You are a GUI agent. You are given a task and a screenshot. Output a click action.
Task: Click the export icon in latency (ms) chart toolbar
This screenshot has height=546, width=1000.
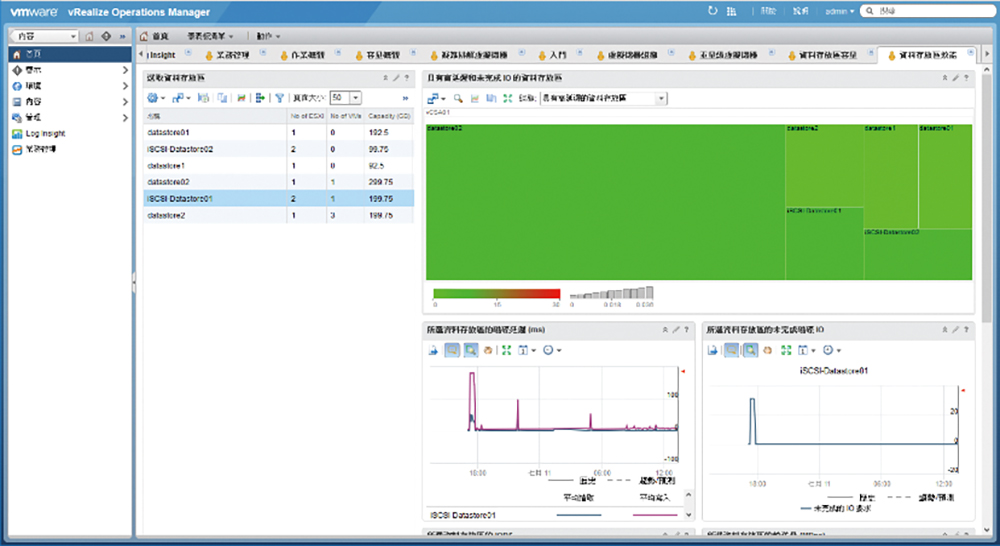(x=434, y=350)
